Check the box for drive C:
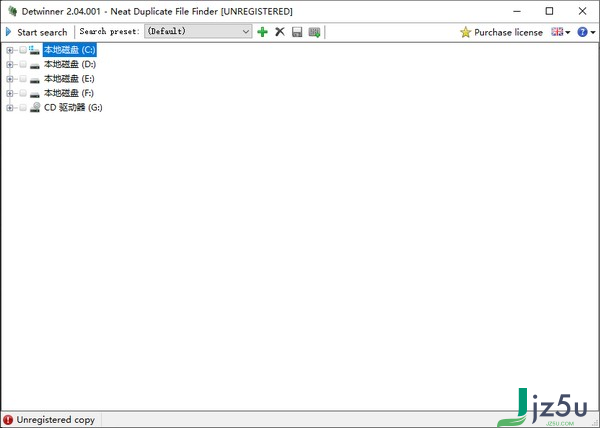The height and width of the screenshot is (428, 600). (23, 50)
